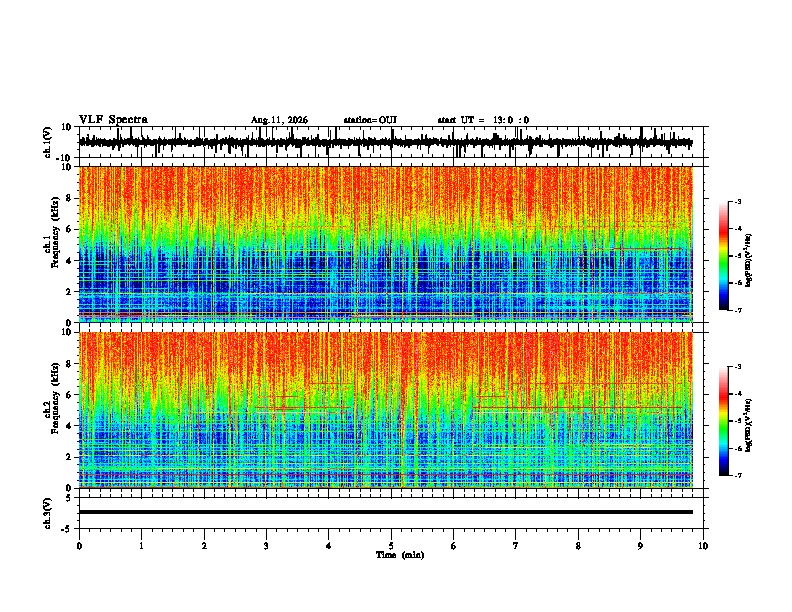The width and height of the screenshot is (792, 612).
Task: Click the "-7" label on ch.1 colorbar
Action: coord(738,310)
